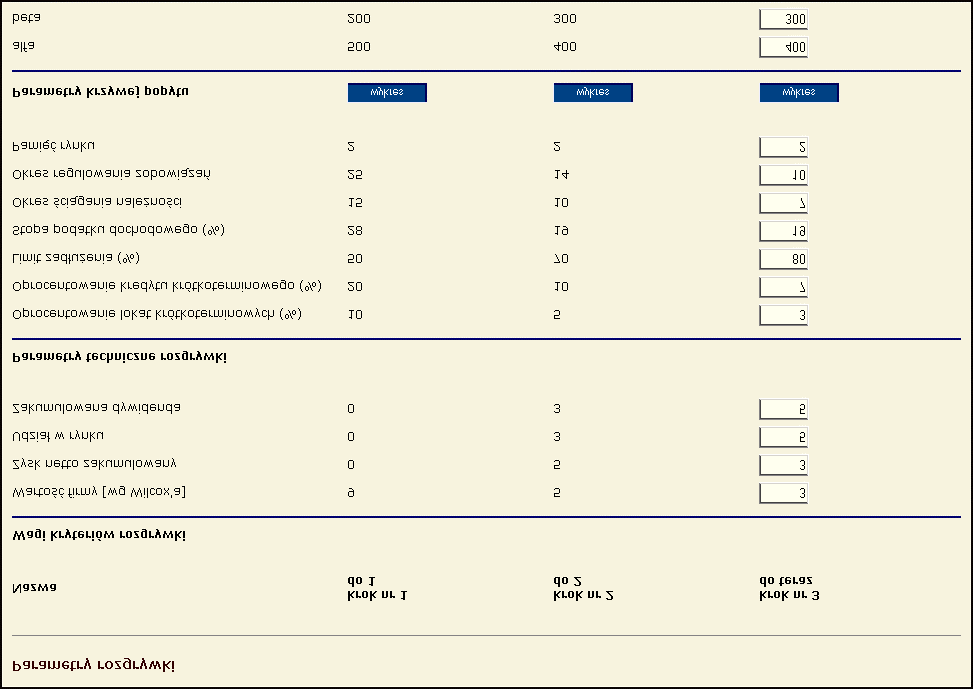Edit the Zysk netto zakumulowany weight input field

point(783,465)
